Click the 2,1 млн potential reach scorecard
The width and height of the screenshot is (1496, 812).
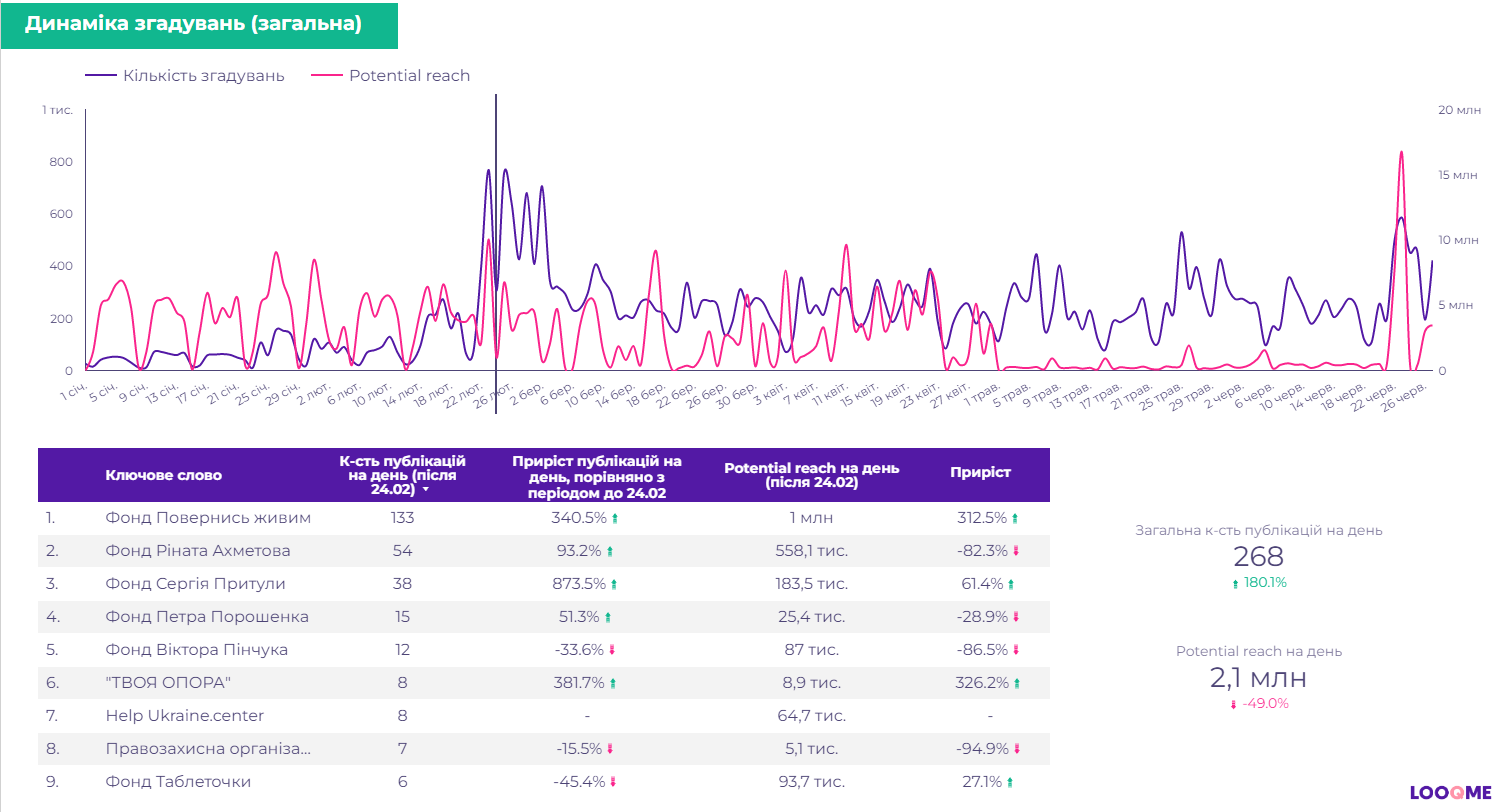pyautogui.click(x=1258, y=677)
